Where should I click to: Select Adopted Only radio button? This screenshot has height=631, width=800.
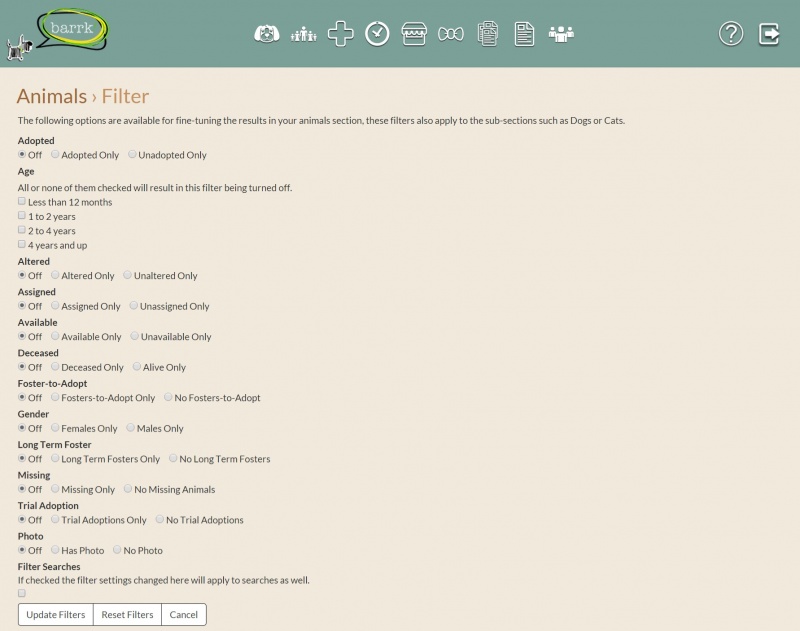[x=55, y=154]
